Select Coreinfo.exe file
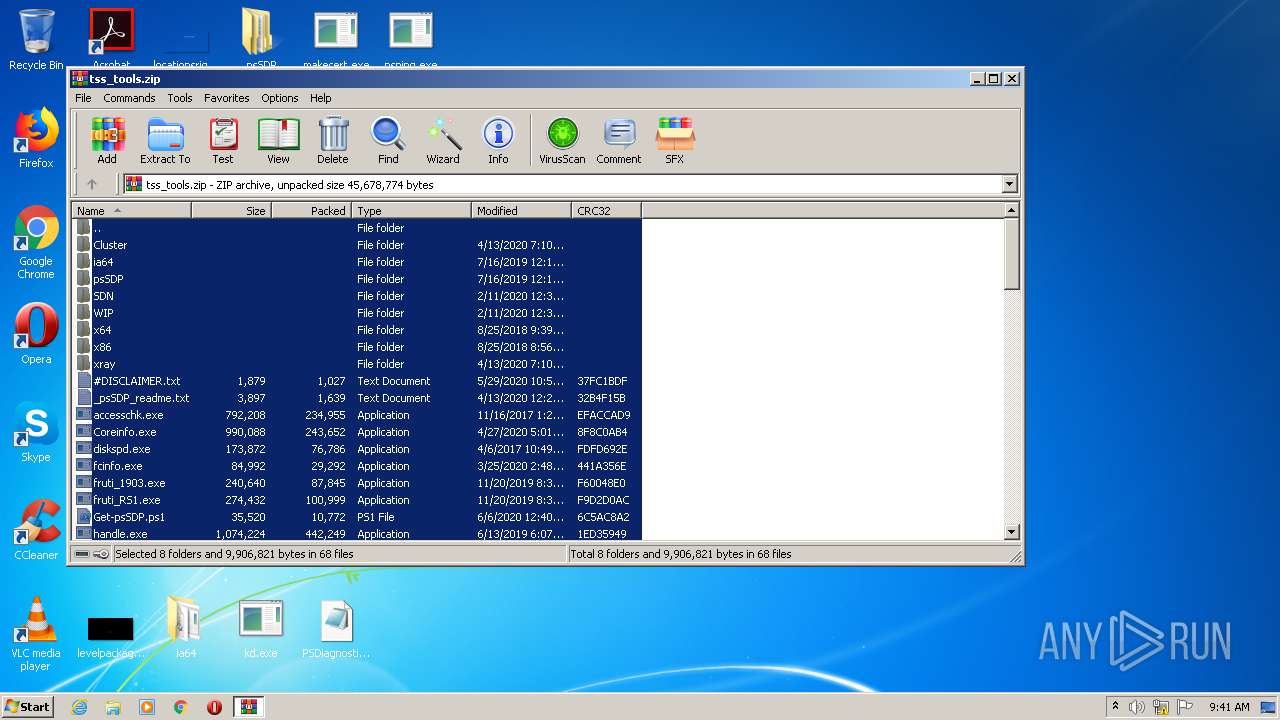Viewport: 1280px width, 720px height. pyautogui.click(x=357, y=432)
